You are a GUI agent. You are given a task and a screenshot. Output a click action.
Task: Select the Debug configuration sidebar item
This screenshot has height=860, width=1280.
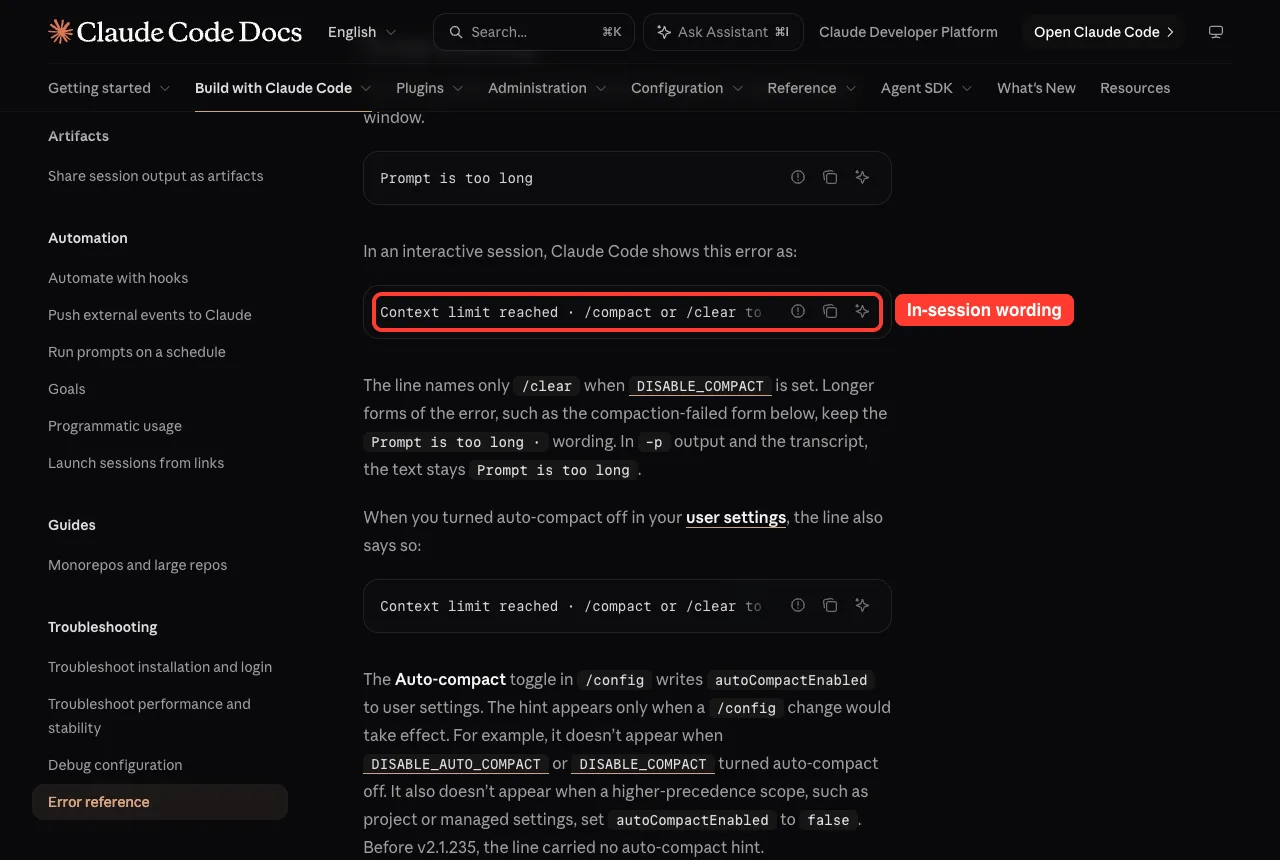coord(115,765)
